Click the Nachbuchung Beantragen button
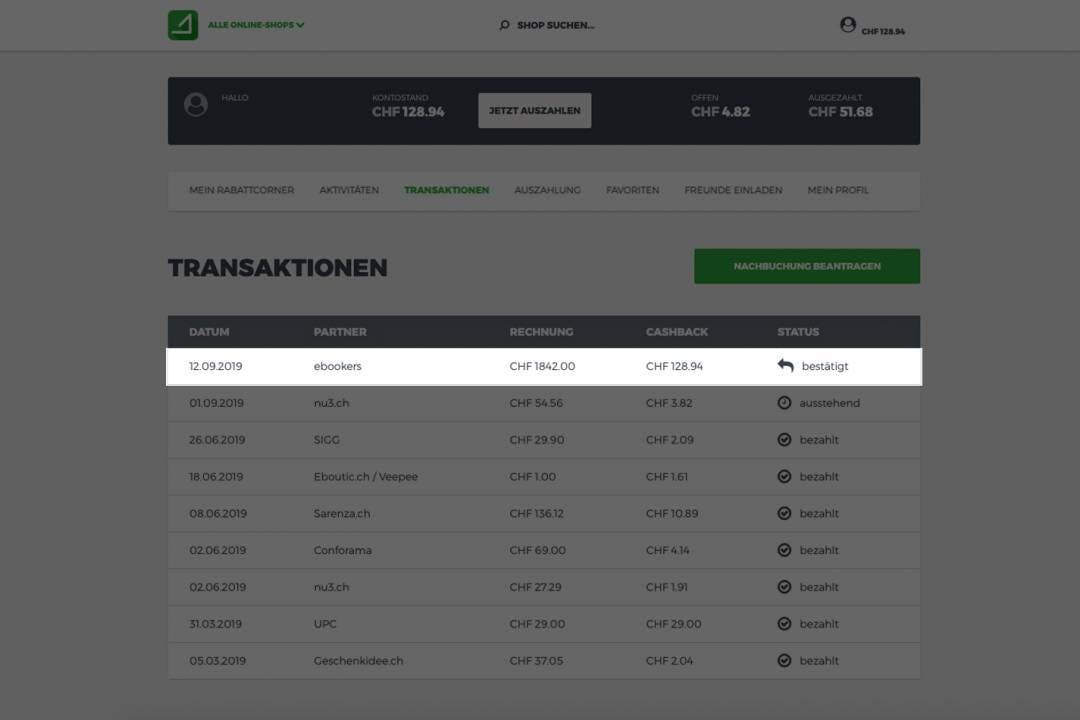1080x720 pixels. [807, 266]
